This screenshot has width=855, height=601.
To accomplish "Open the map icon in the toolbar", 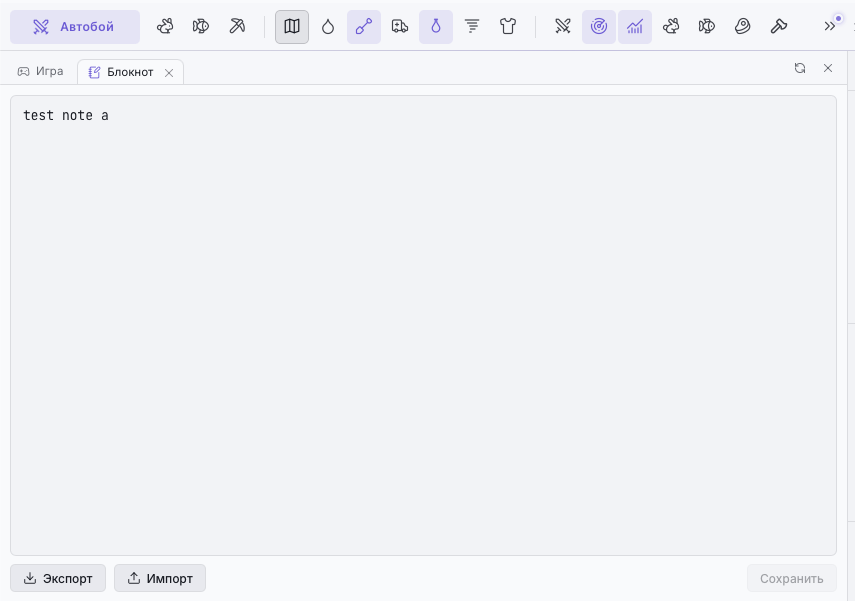I will pyautogui.click(x=292, y=27).
